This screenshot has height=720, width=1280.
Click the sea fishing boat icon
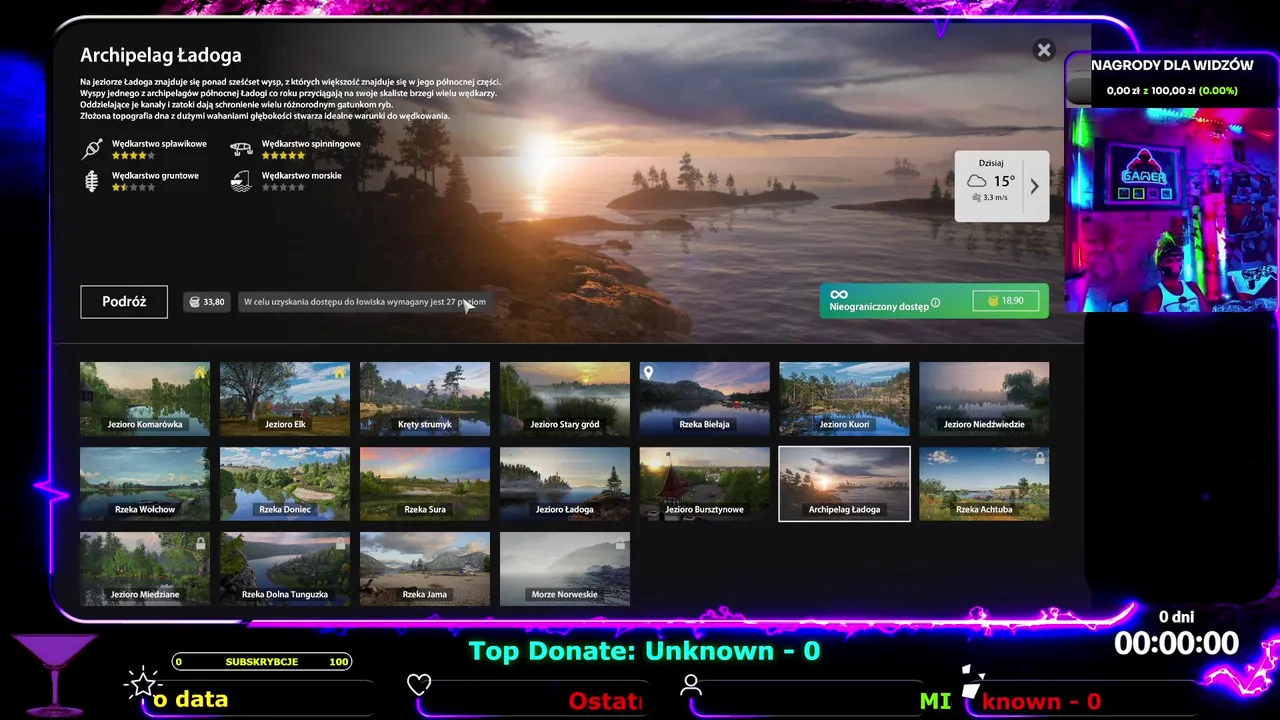(241, 181)
